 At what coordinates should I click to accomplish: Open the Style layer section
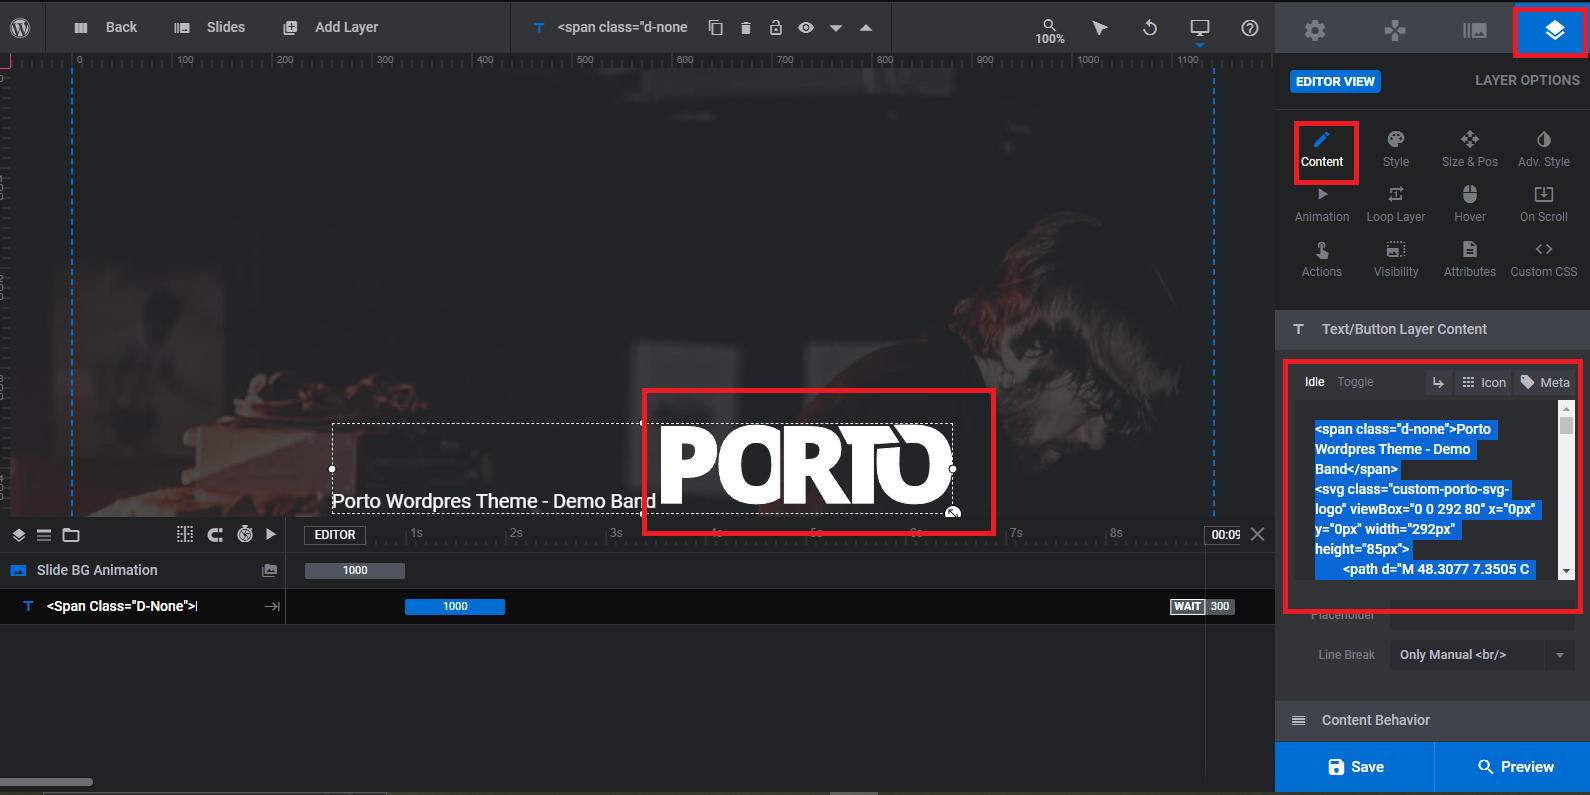coord(1396,150)
